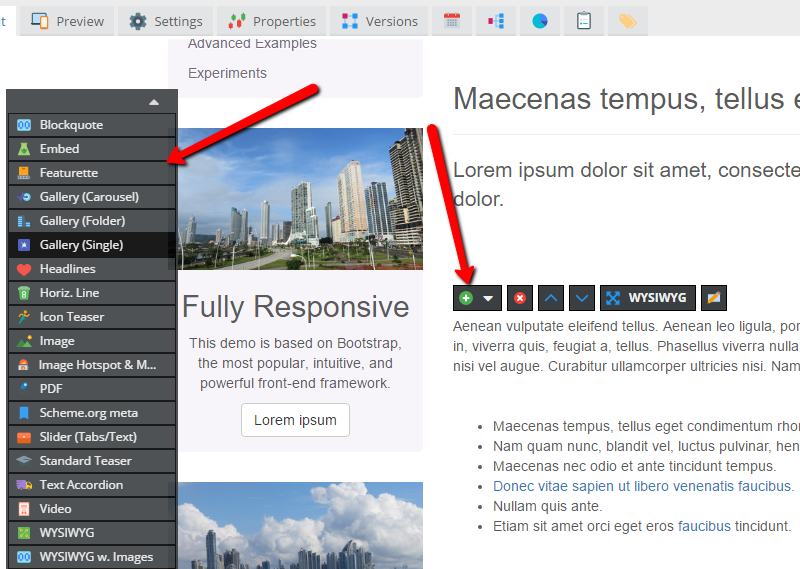Open the pie chart icon tab
The height and width of the screenshot is (569, 800).
(x=539, y=21)
